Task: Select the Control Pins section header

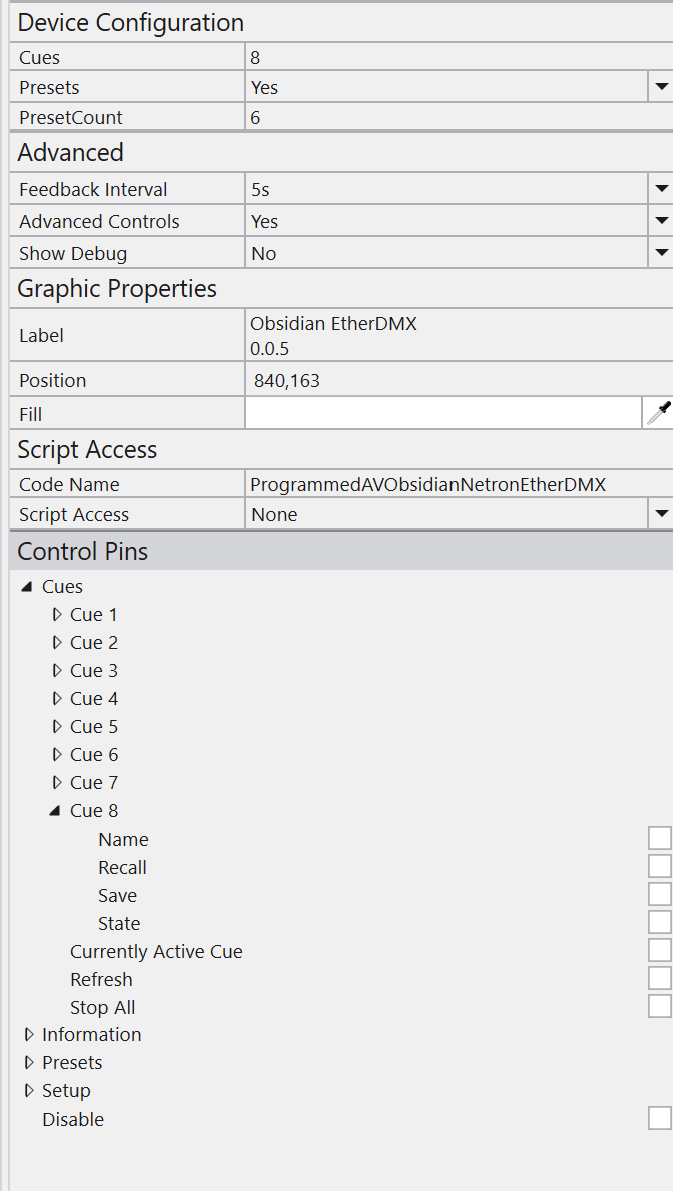Action: 341,551
